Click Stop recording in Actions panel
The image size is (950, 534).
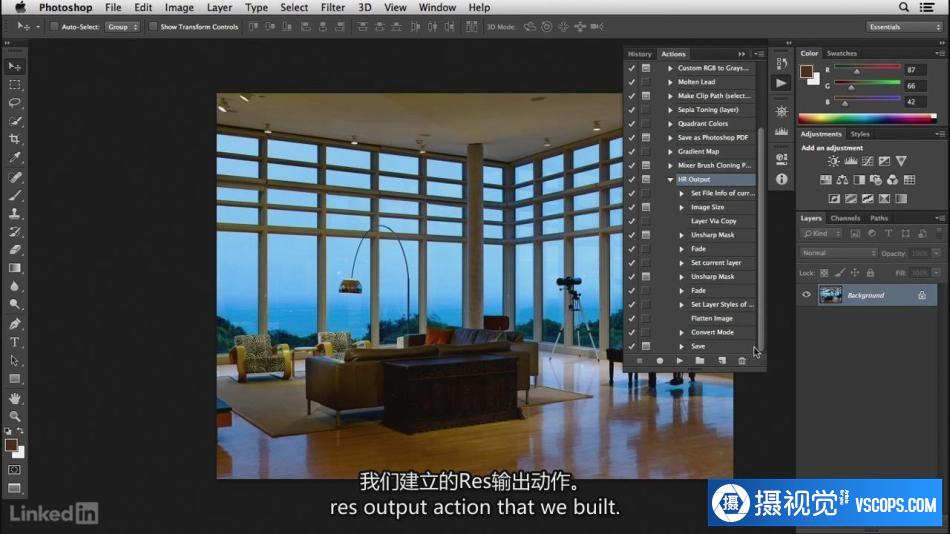point(639,361)
